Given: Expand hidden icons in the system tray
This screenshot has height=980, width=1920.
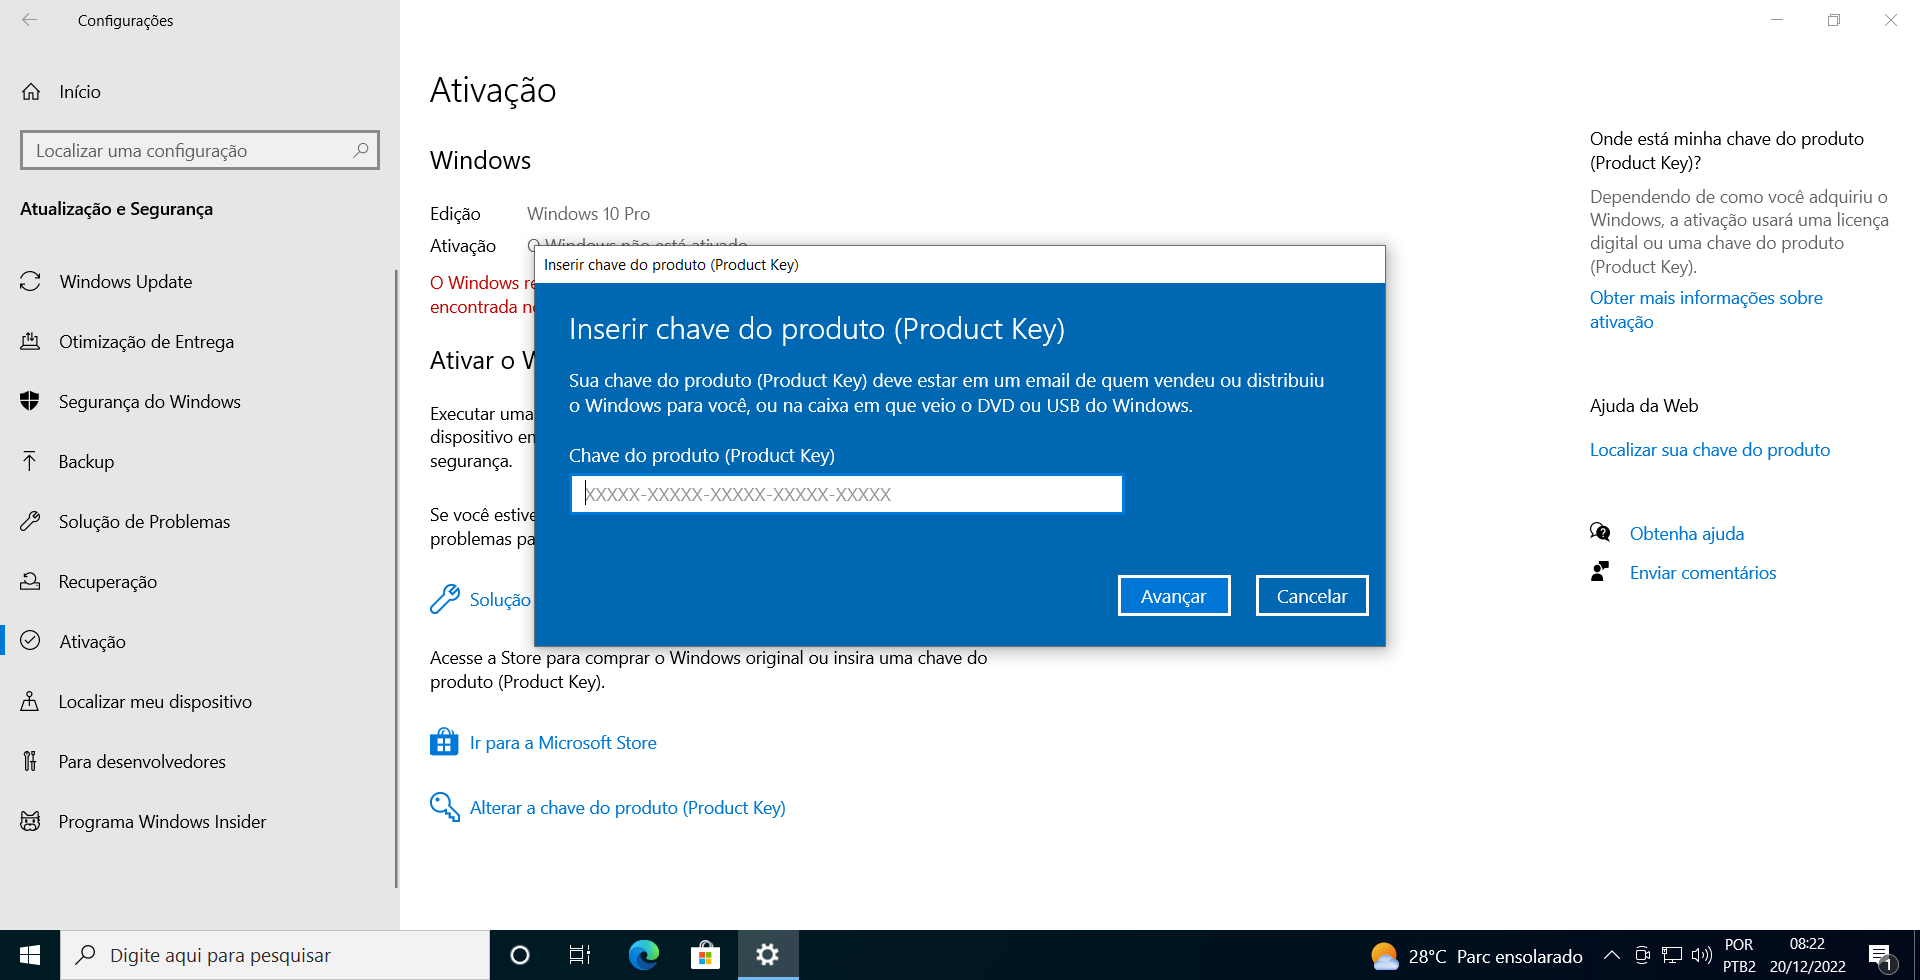Looking at the screenshot, I should pos(1612,955).
